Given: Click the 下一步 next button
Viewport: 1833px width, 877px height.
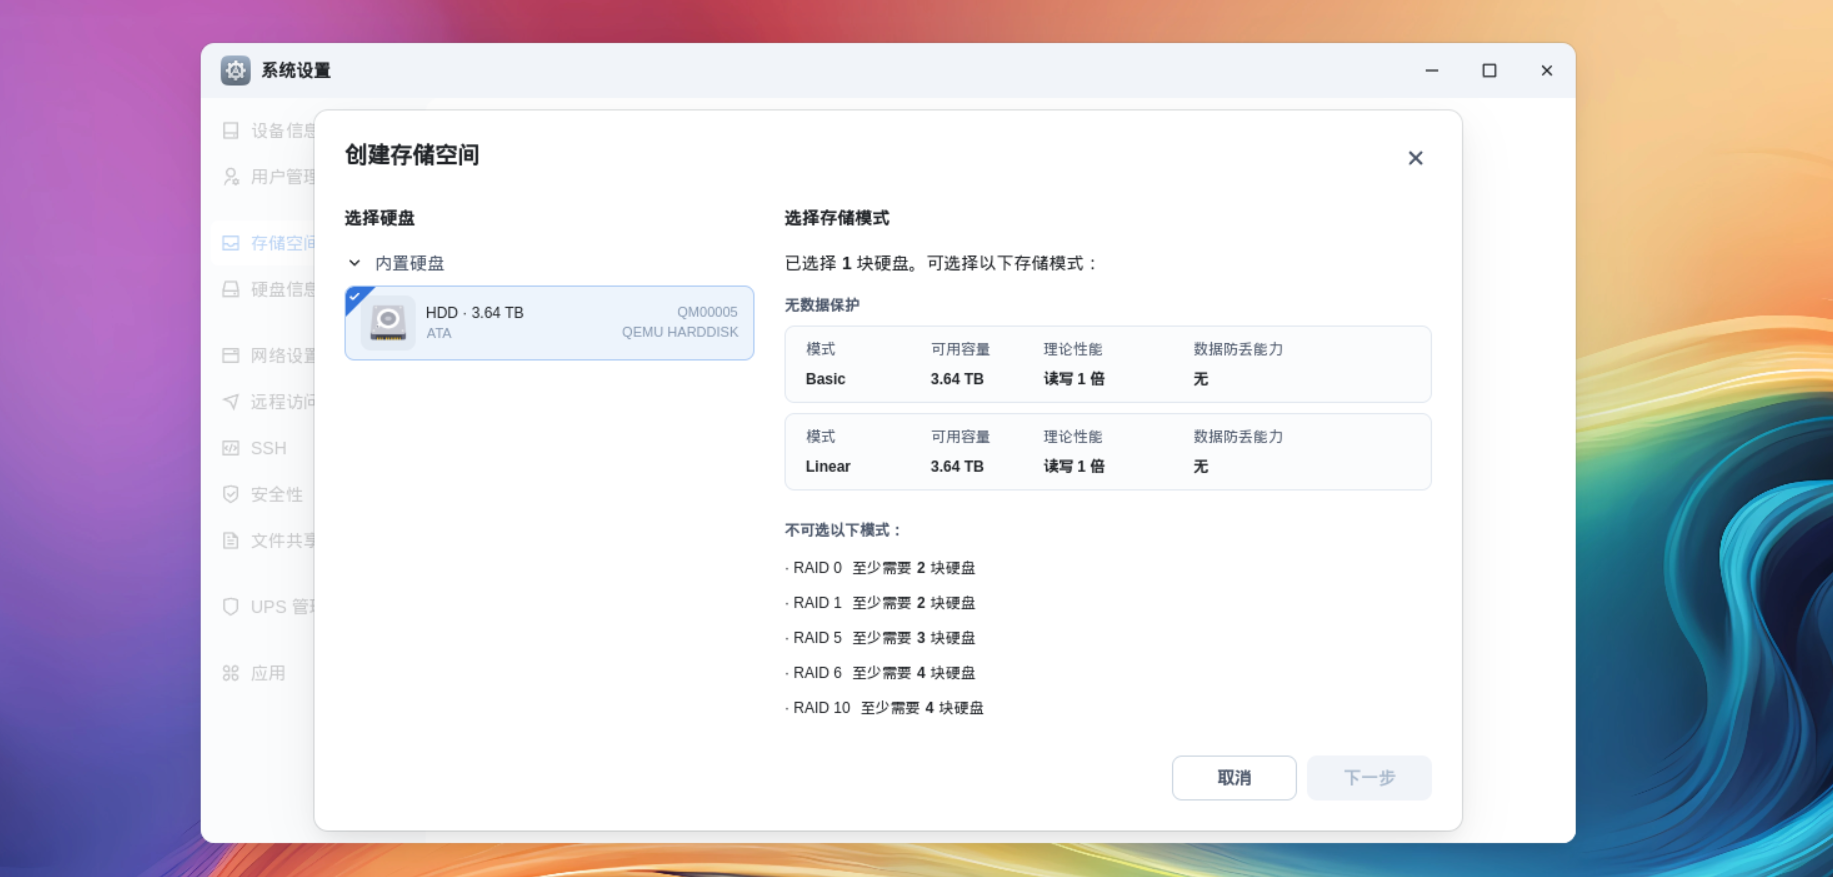Looking at the screenshot, I should 1369,778.
